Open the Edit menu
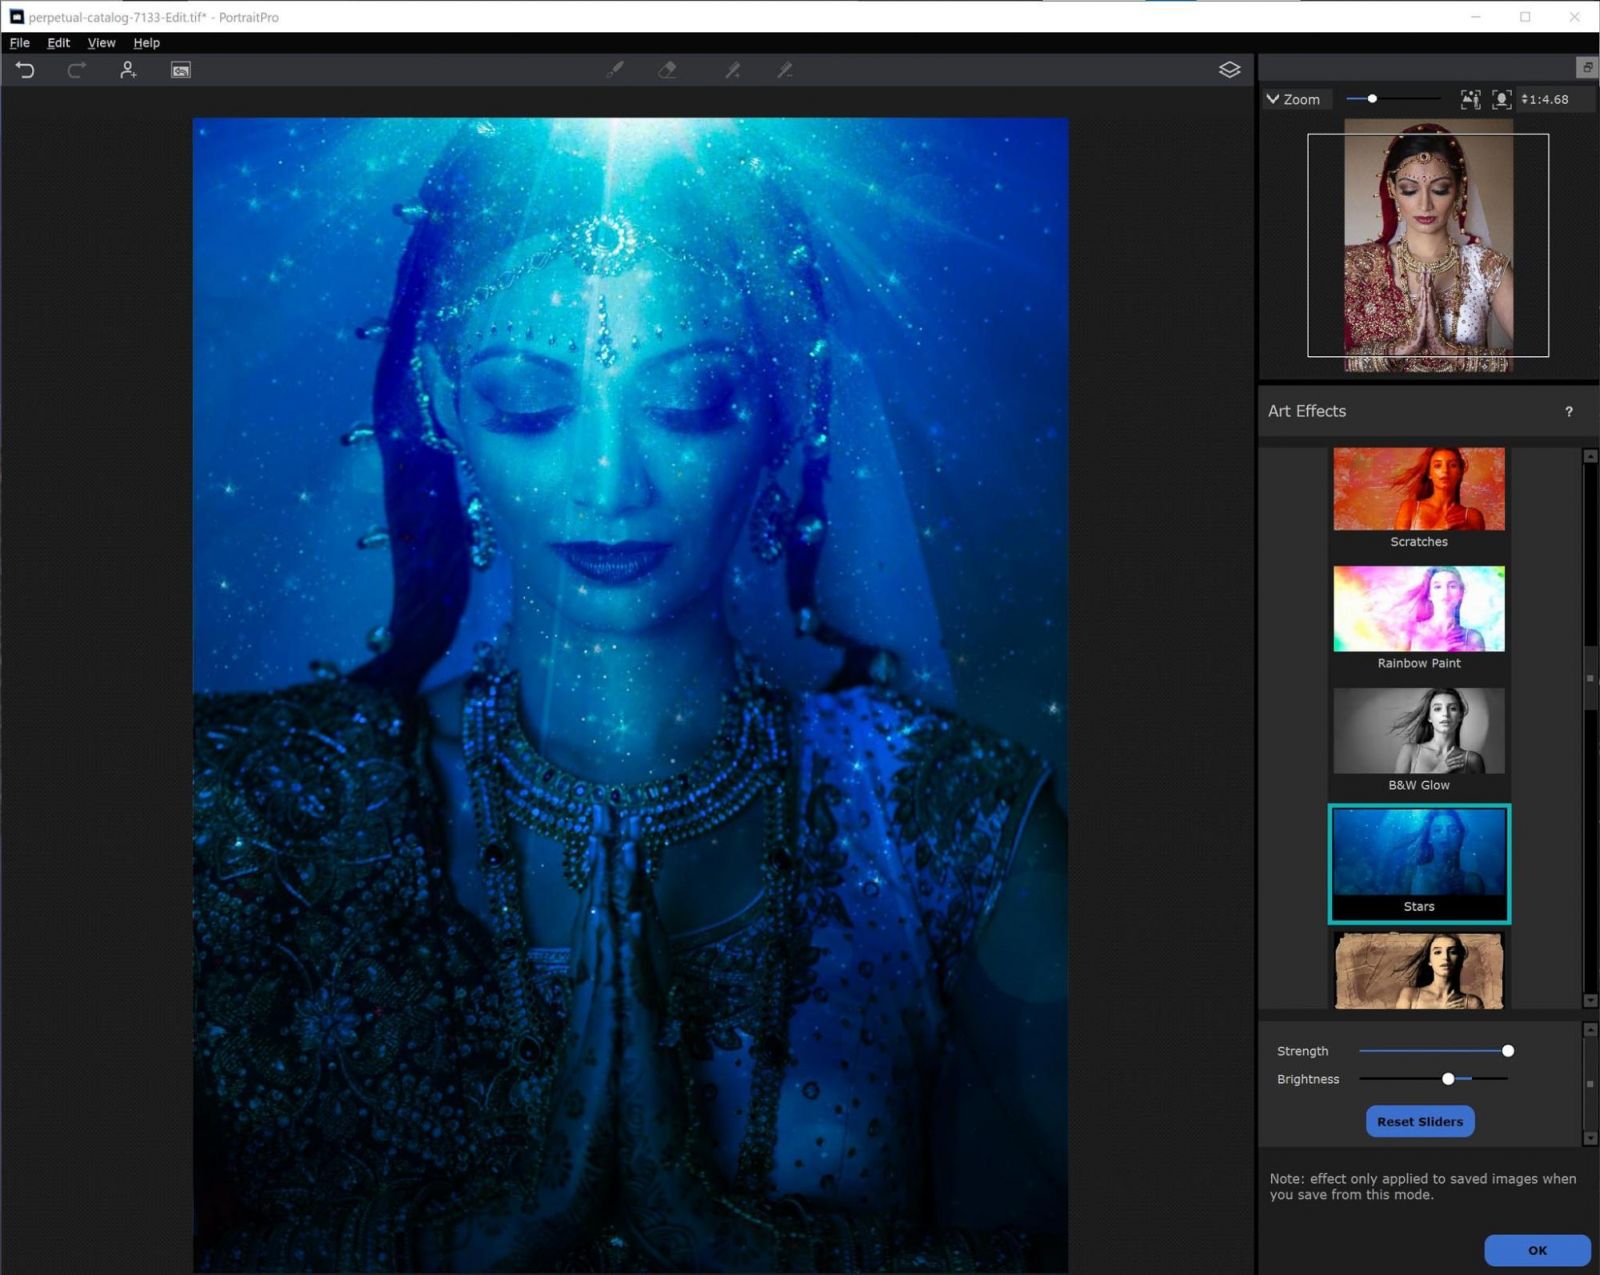 (x=58, y=43)
